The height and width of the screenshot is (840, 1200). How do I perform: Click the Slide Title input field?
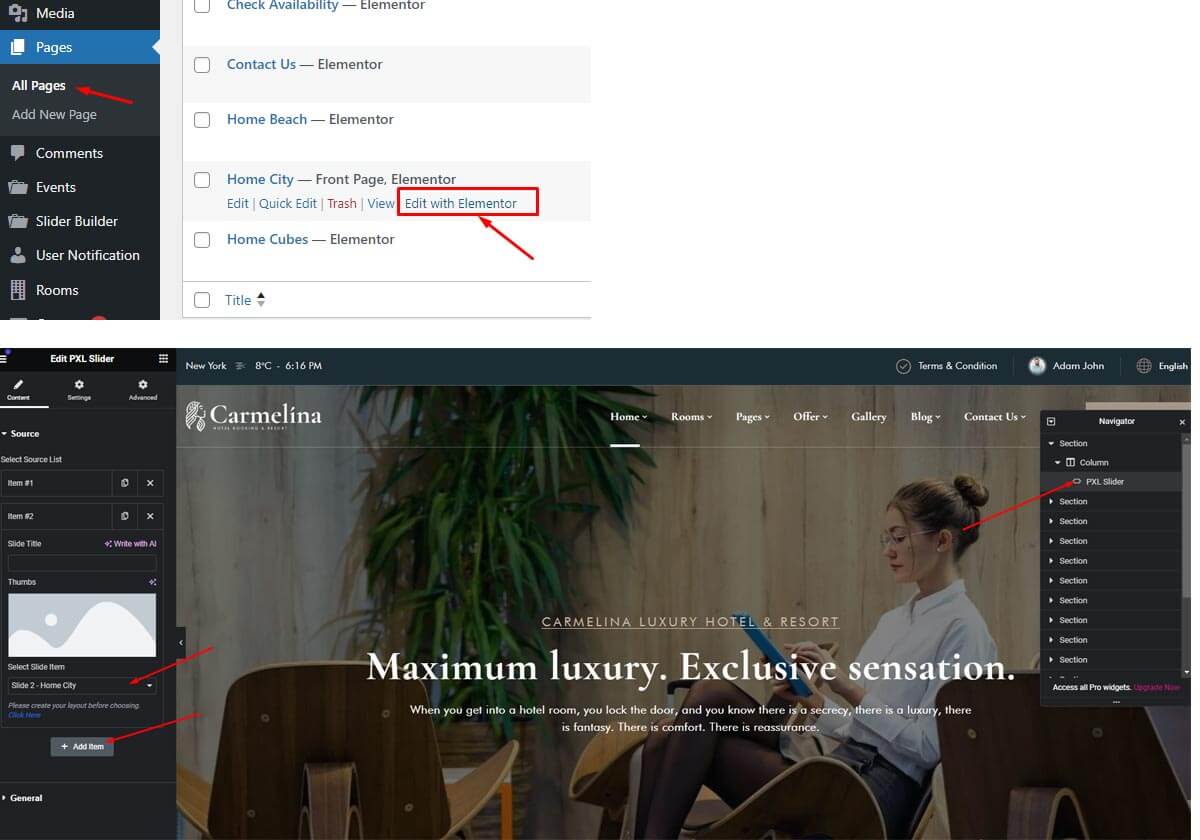coord(82,563)
